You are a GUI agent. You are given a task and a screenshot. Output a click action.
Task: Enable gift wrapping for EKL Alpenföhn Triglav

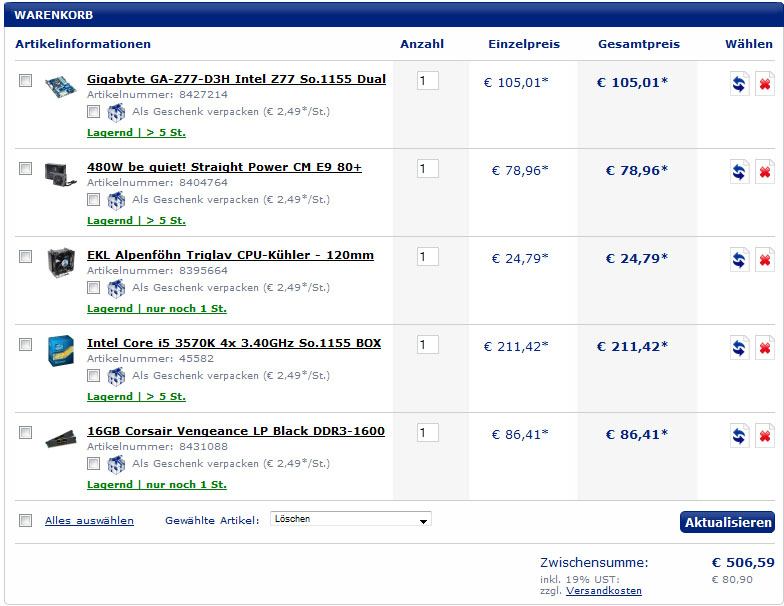tap(94, 288)
